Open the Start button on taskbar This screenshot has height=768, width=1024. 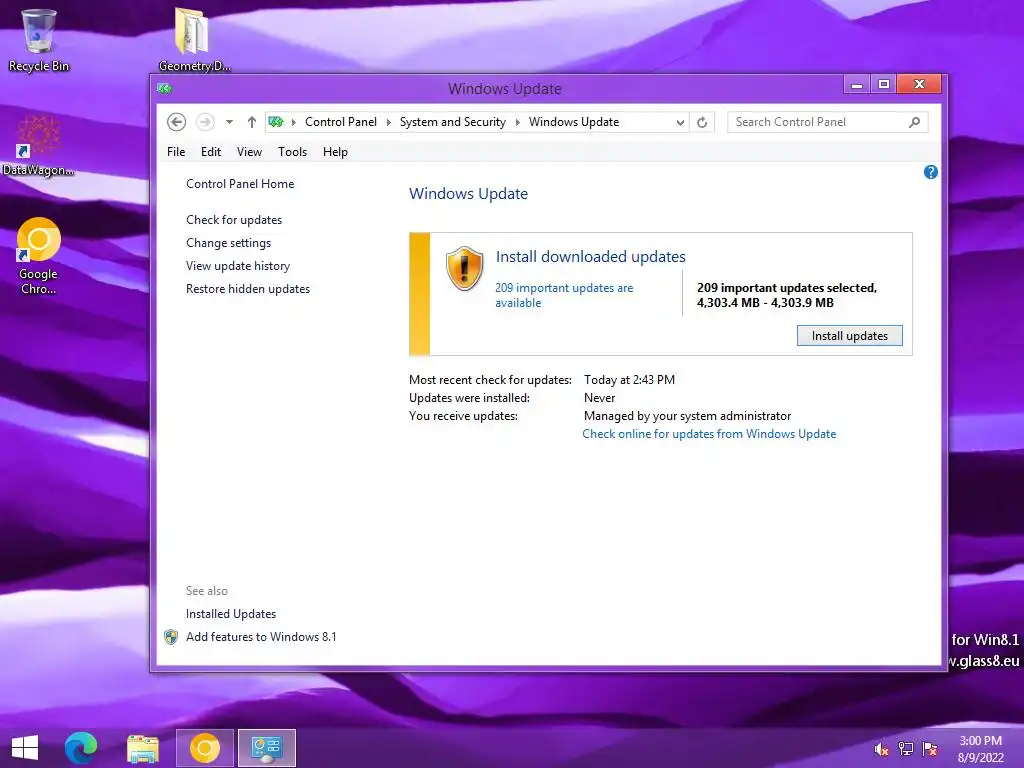[25, 748]
